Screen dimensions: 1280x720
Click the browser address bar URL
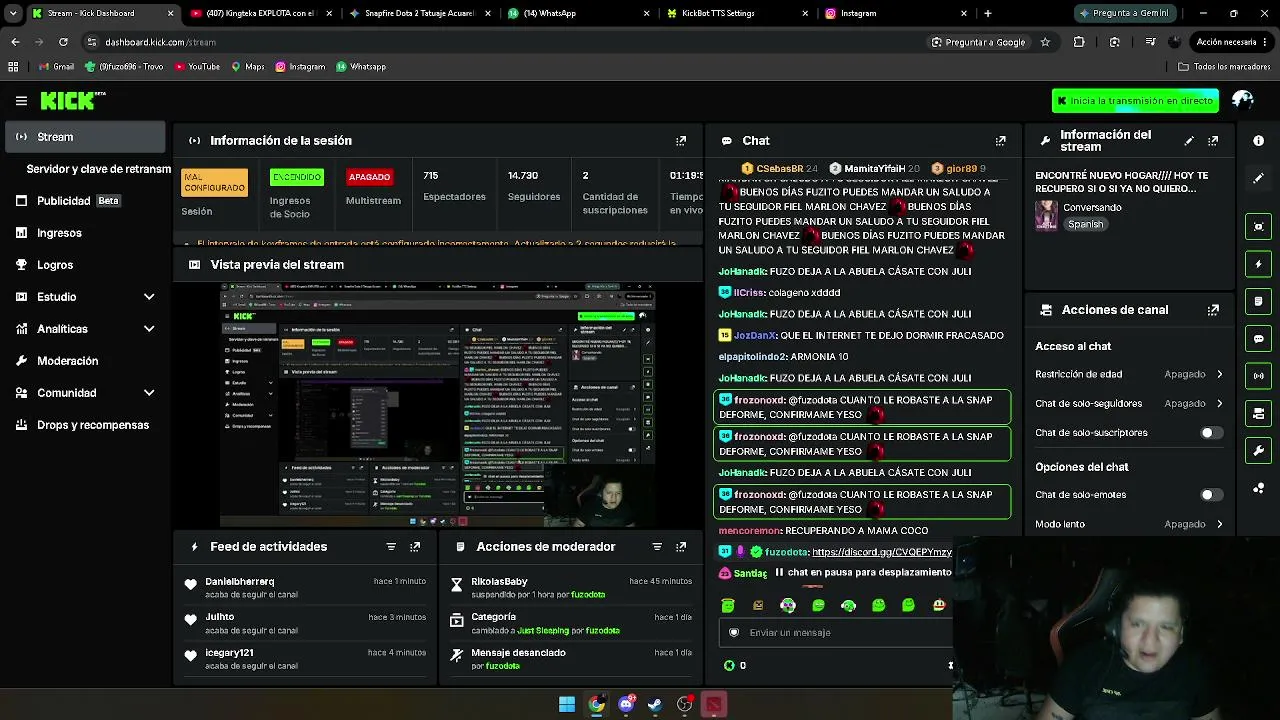tap(160, 42)
